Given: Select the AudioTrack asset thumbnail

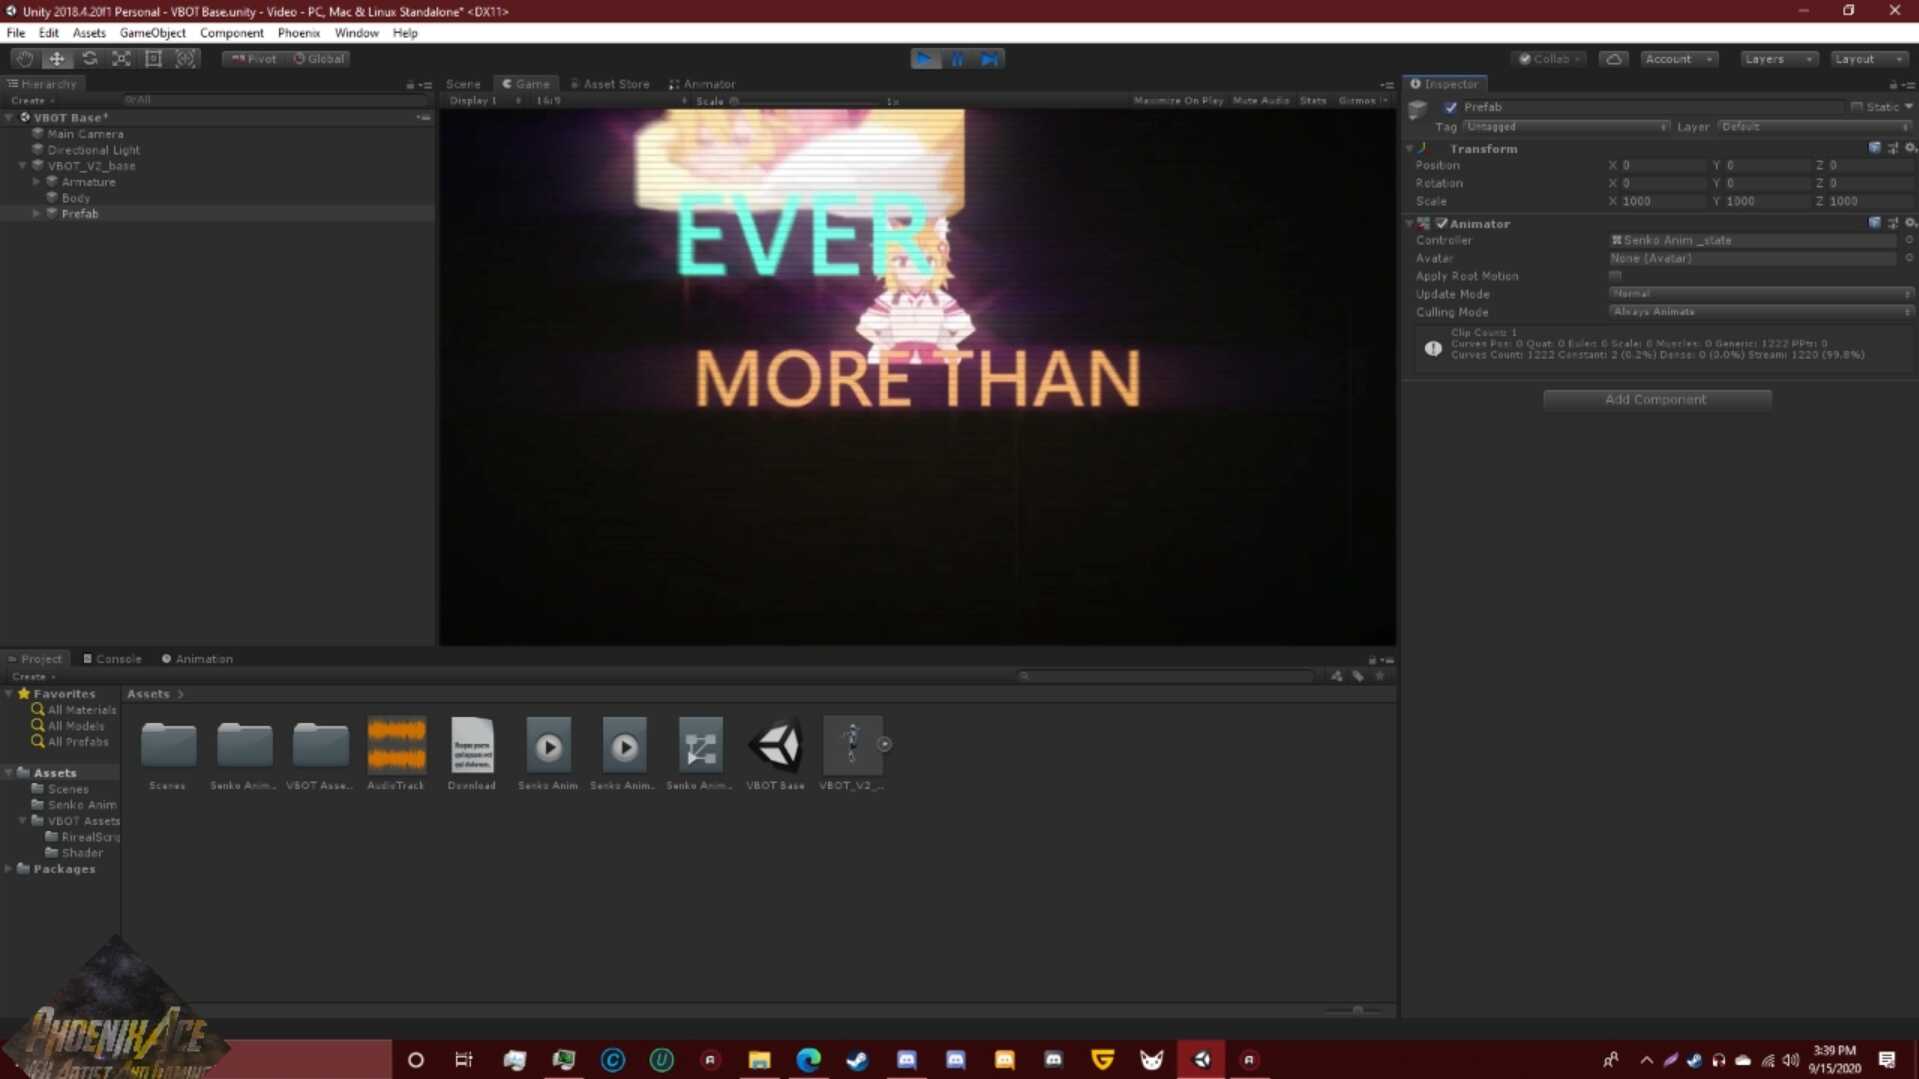Looking at the screenshot, I should click(x=396, y=746).
